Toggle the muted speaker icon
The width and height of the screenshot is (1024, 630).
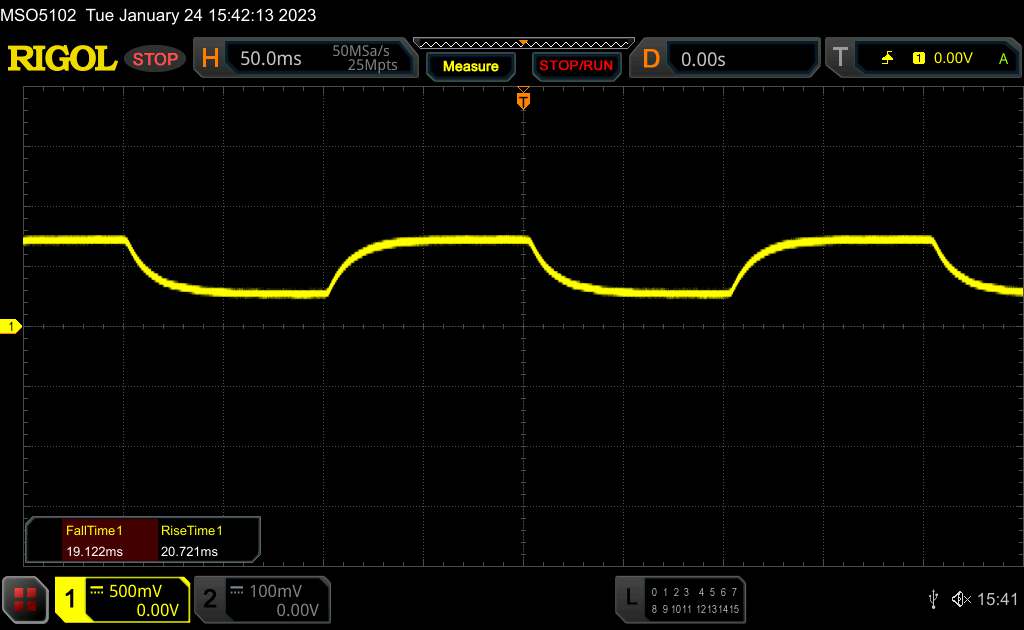[x=961, y=599]
